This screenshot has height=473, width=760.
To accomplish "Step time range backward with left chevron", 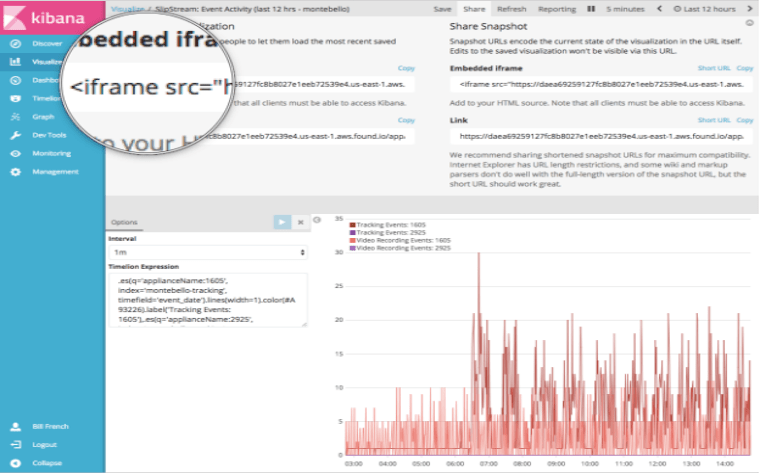I will (659, 9).
